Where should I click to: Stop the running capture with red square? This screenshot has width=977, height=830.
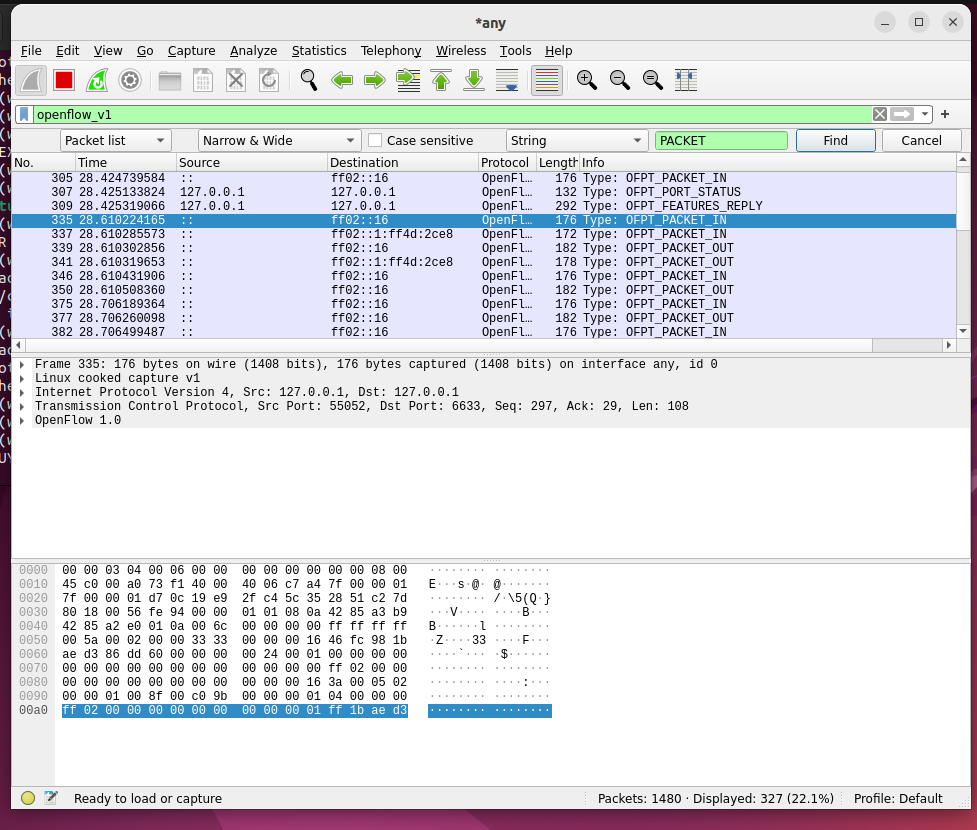(64, 80)
